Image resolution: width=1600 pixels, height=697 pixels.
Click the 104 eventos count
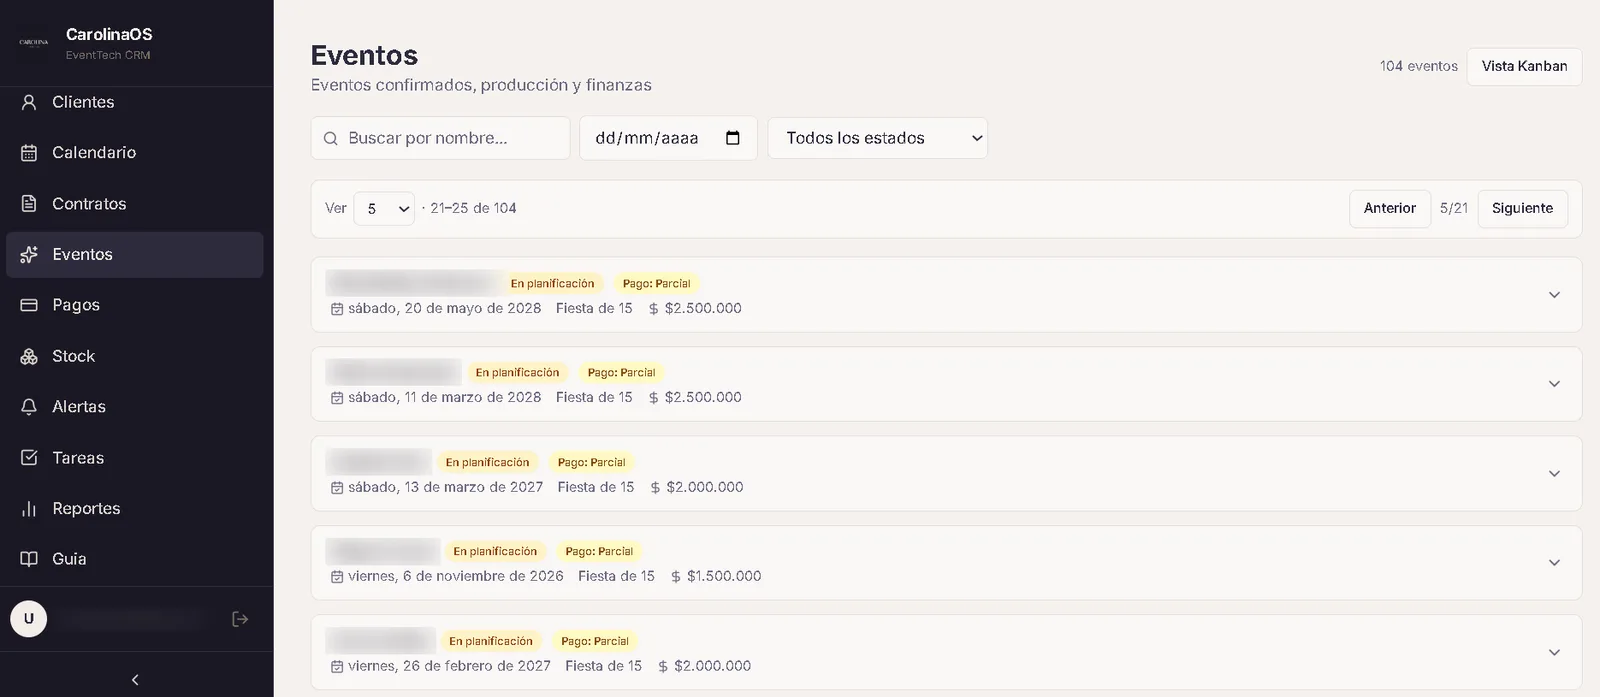point(1418,66)
